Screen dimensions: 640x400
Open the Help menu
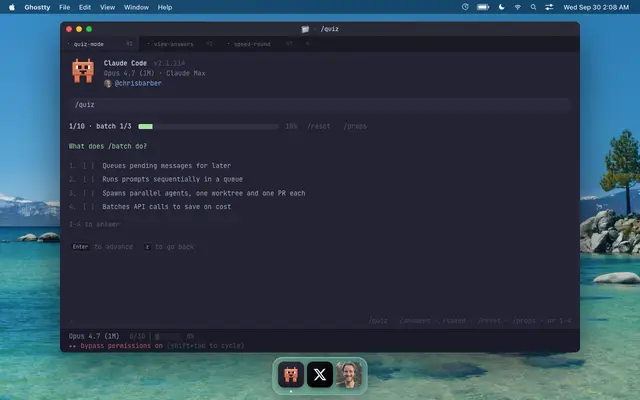165,7
